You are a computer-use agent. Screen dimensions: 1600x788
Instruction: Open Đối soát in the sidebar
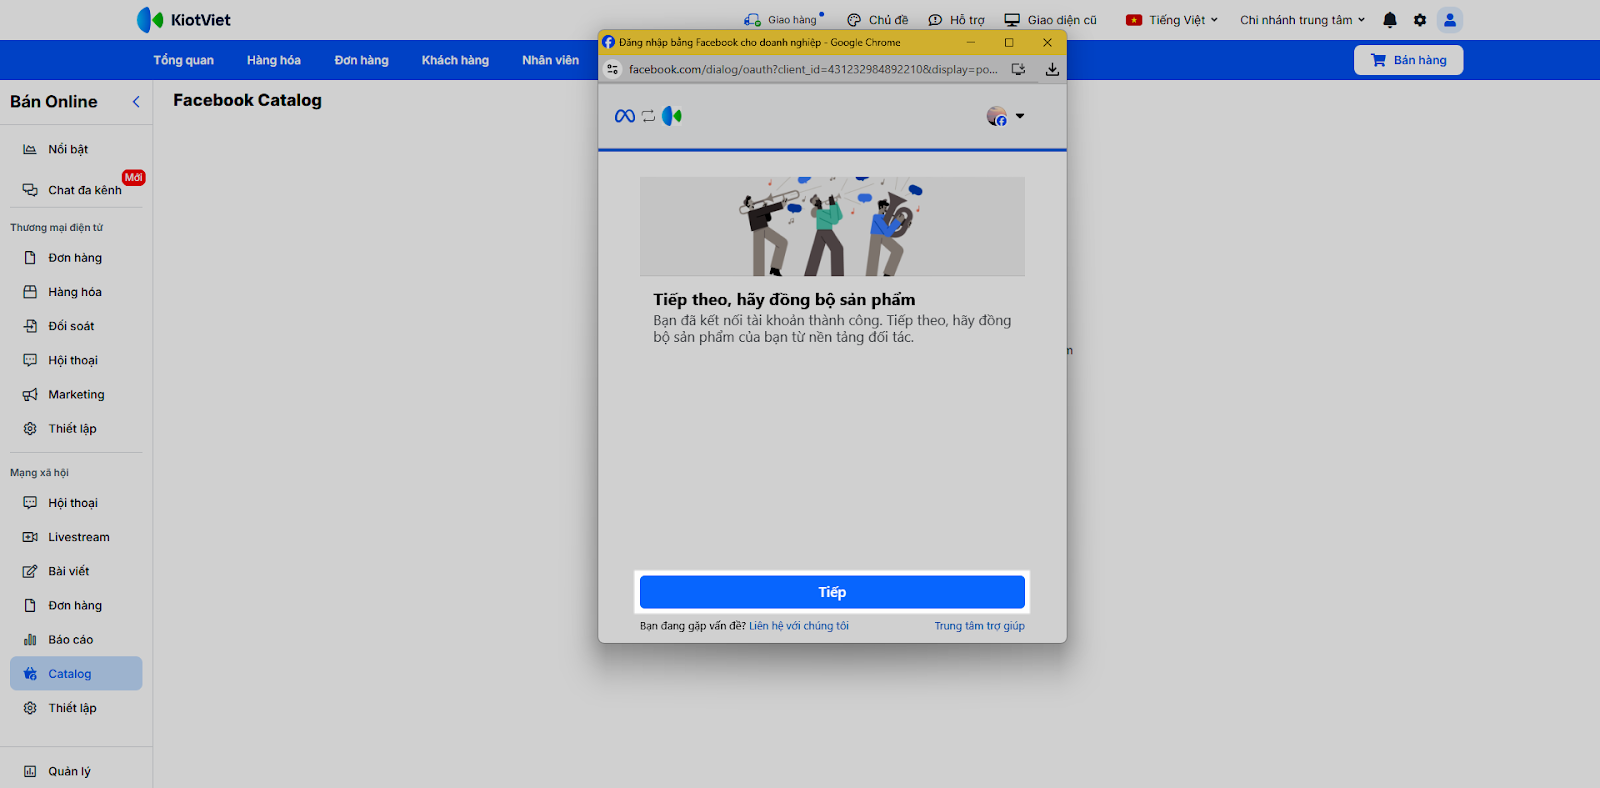[76, 326]
